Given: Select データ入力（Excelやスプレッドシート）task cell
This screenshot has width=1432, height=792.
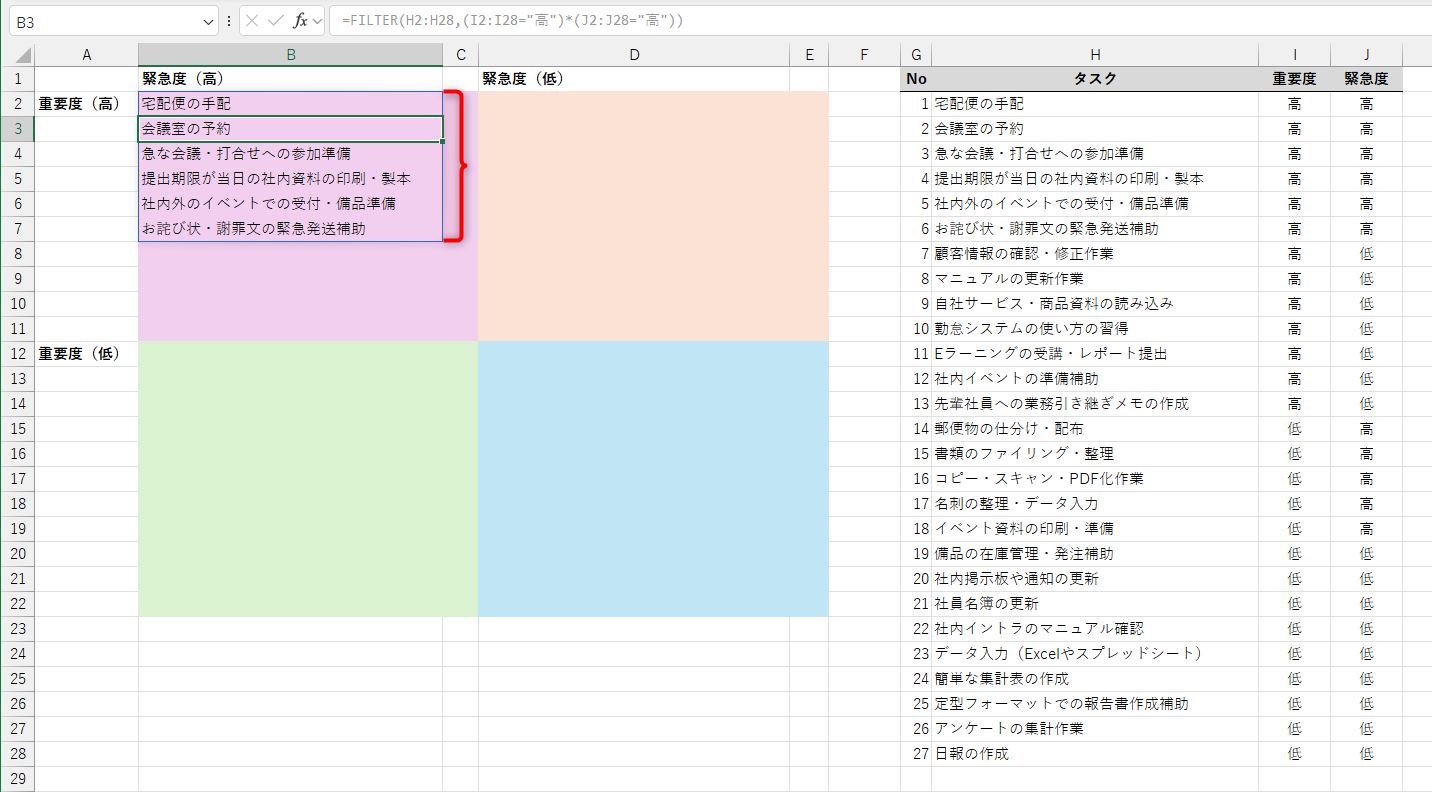Looking at the screenshot, I should point(1095,654).
